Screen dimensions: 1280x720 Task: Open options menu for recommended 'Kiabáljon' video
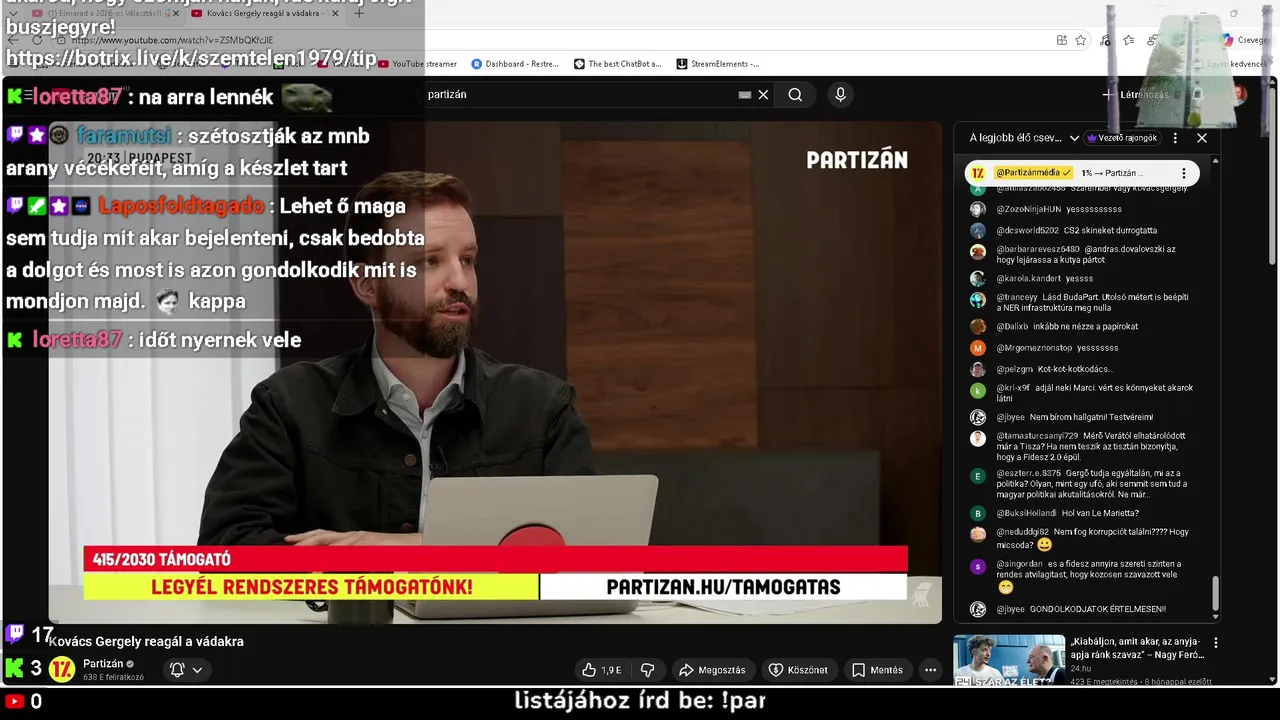[x=1216, y=643]
